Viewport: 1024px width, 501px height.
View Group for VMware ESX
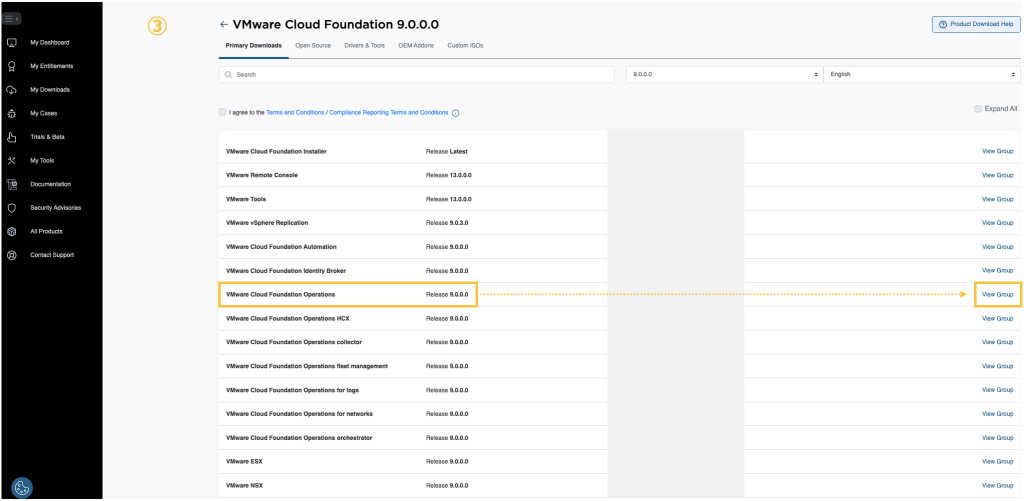point(997,462)
